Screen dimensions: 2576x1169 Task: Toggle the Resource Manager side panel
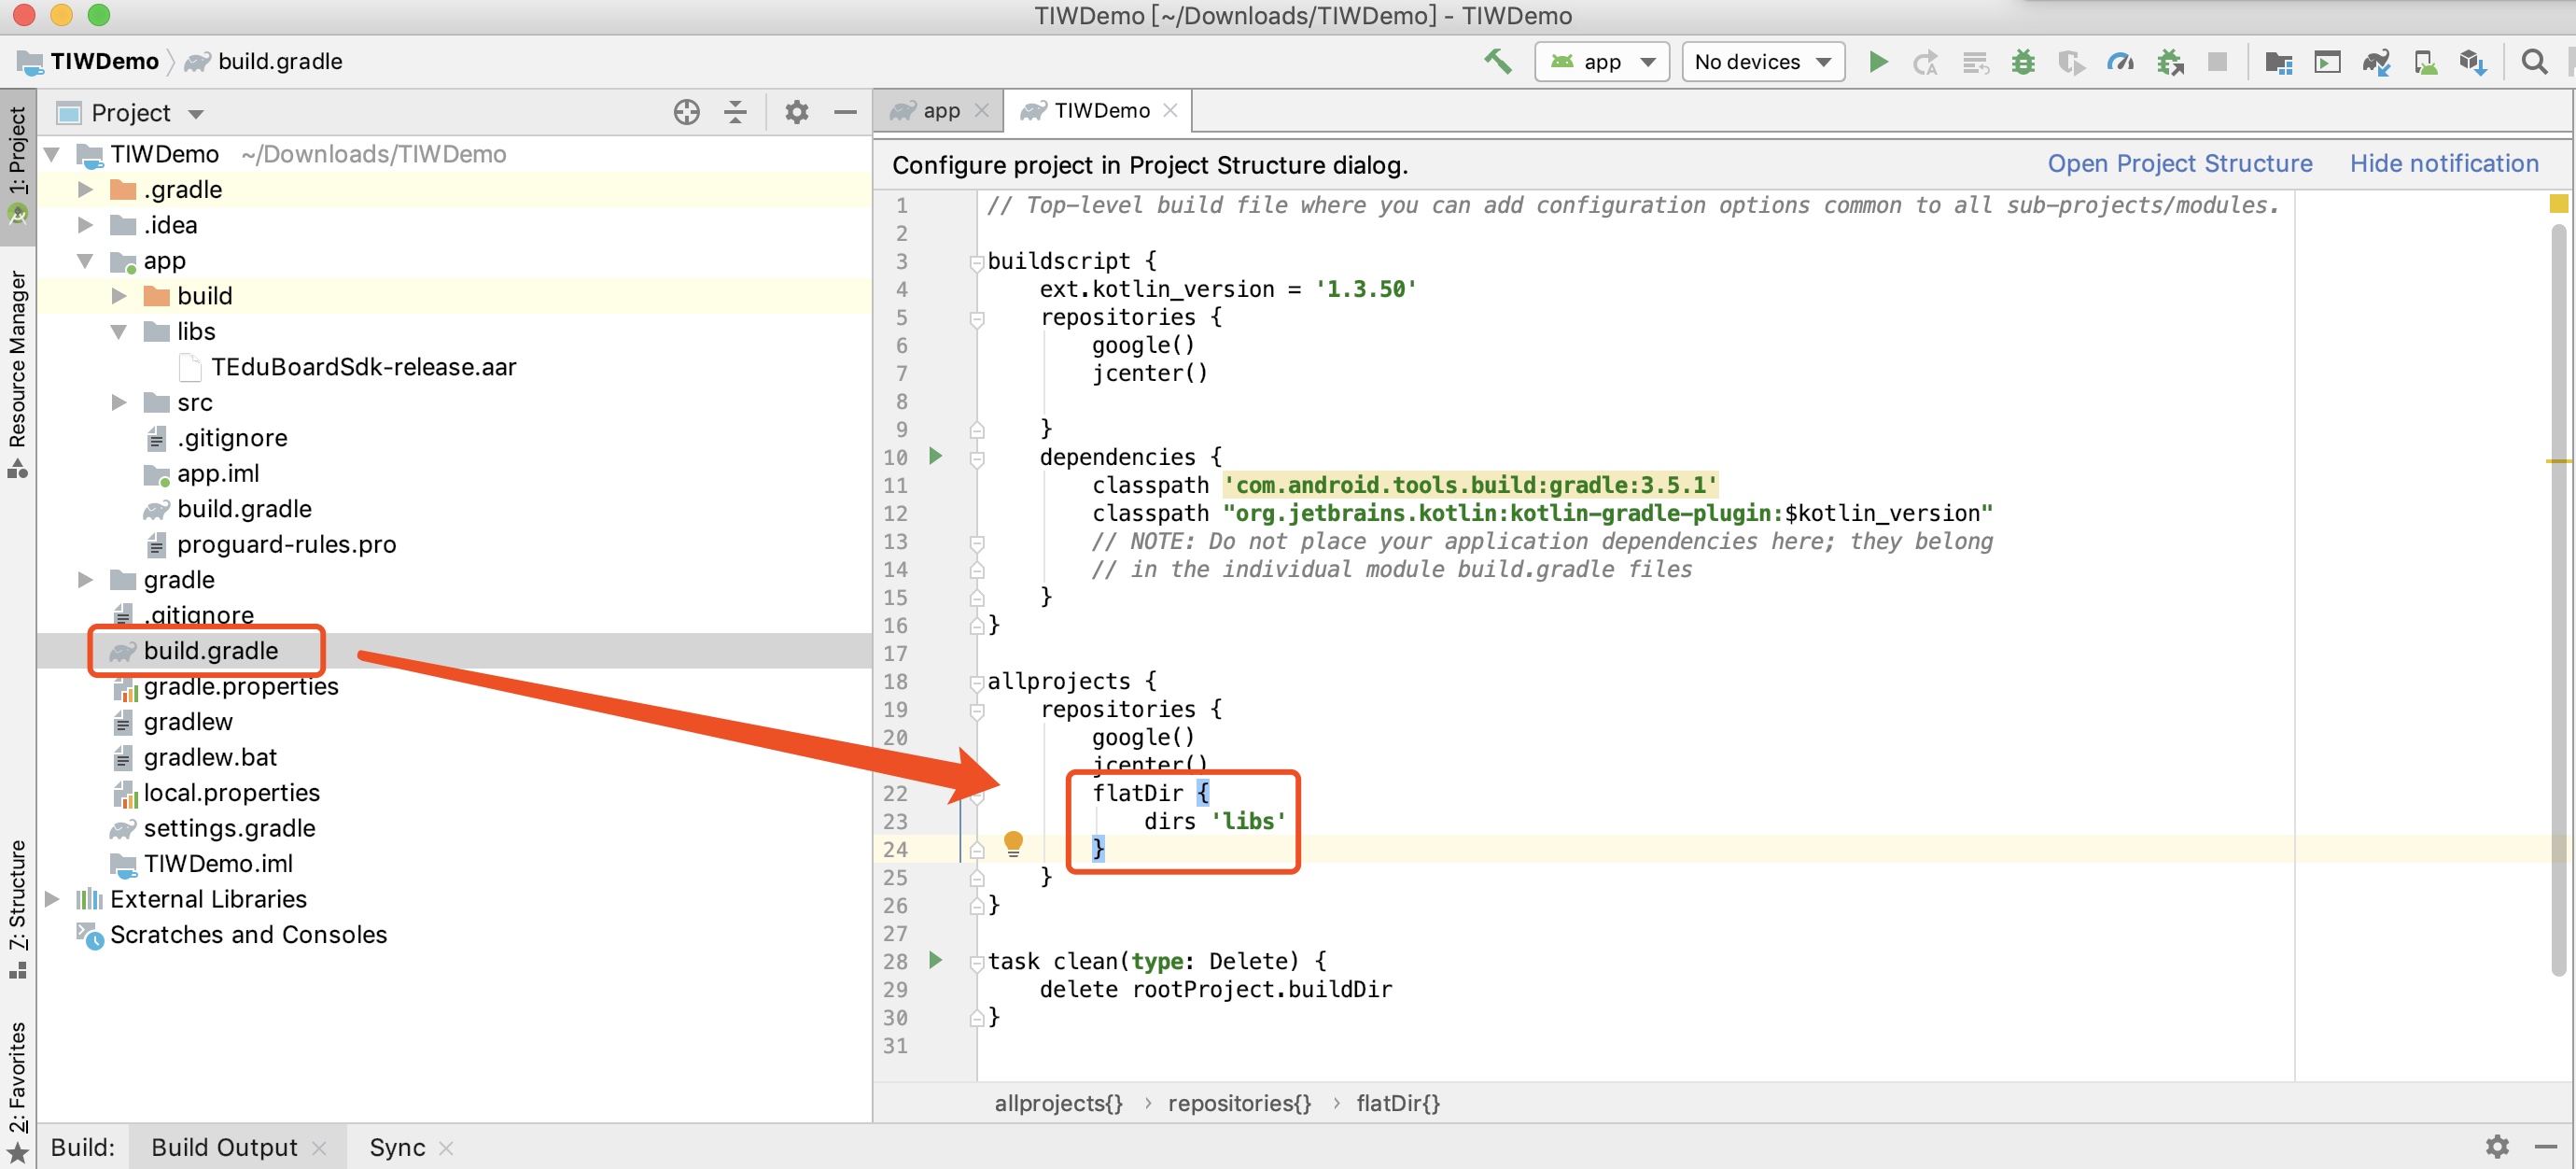17,374
